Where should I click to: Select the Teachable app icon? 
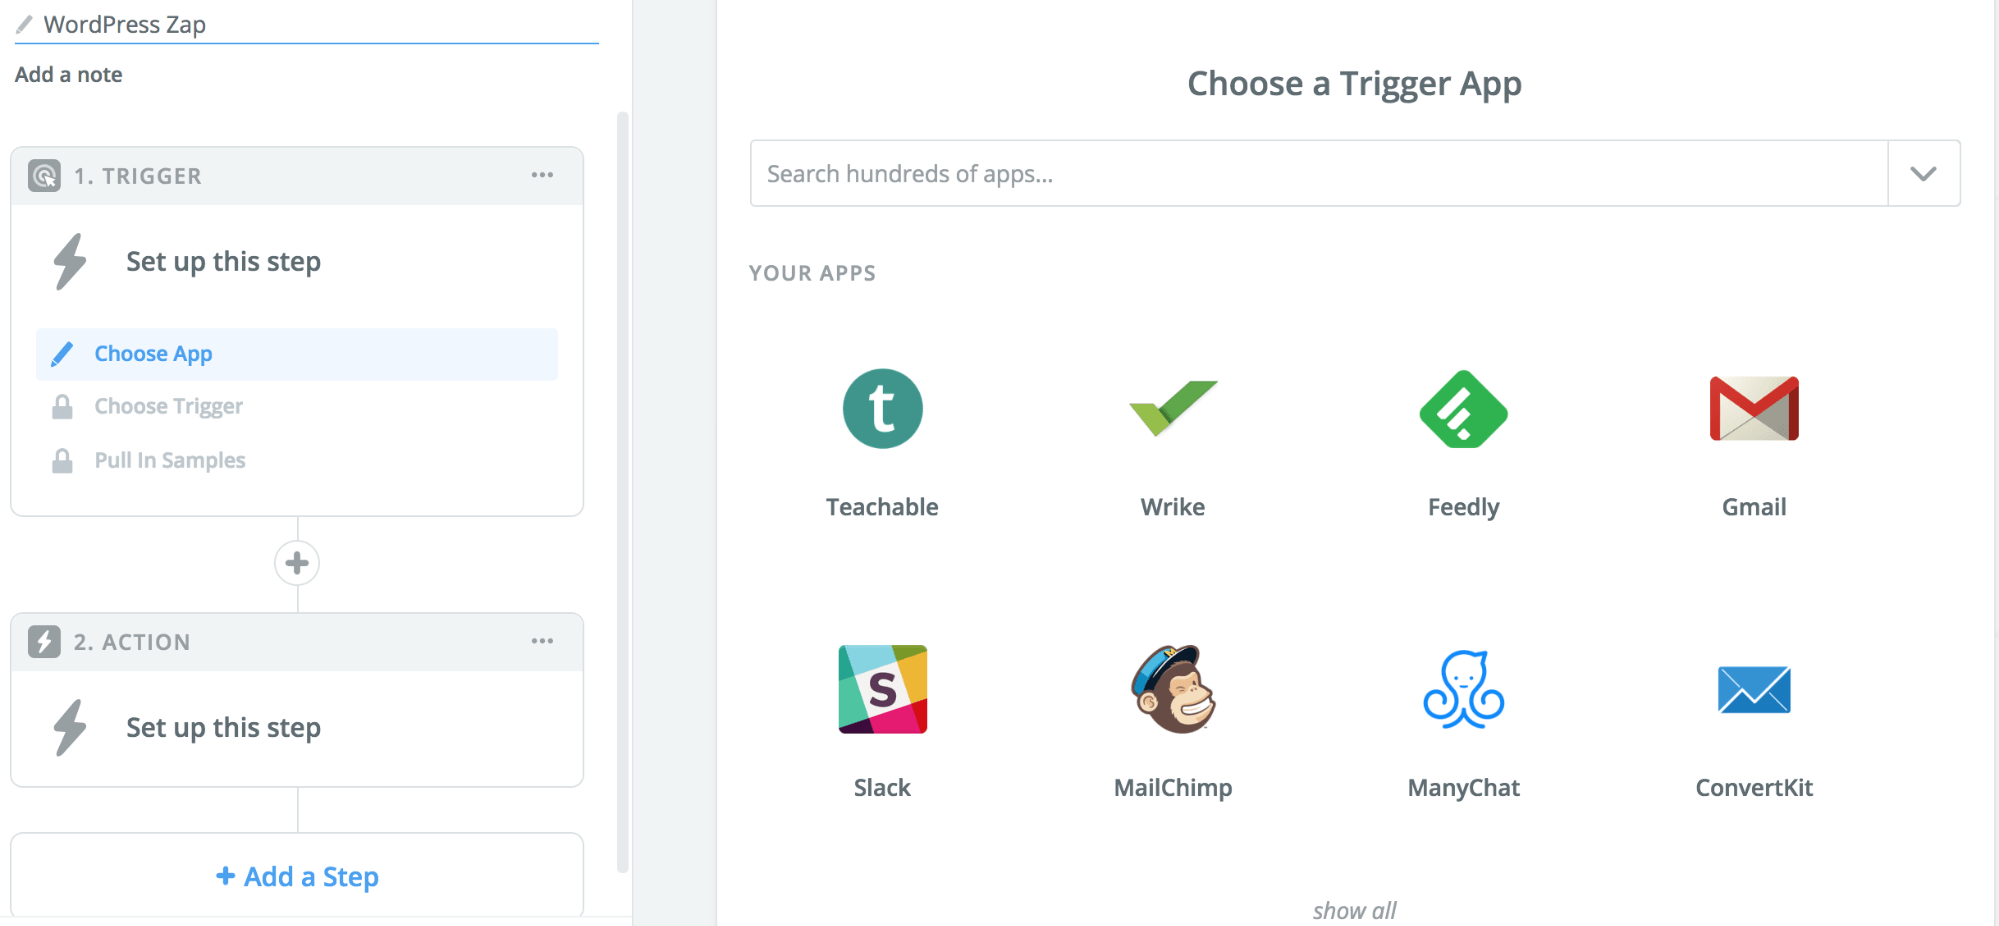click(882, 409)
